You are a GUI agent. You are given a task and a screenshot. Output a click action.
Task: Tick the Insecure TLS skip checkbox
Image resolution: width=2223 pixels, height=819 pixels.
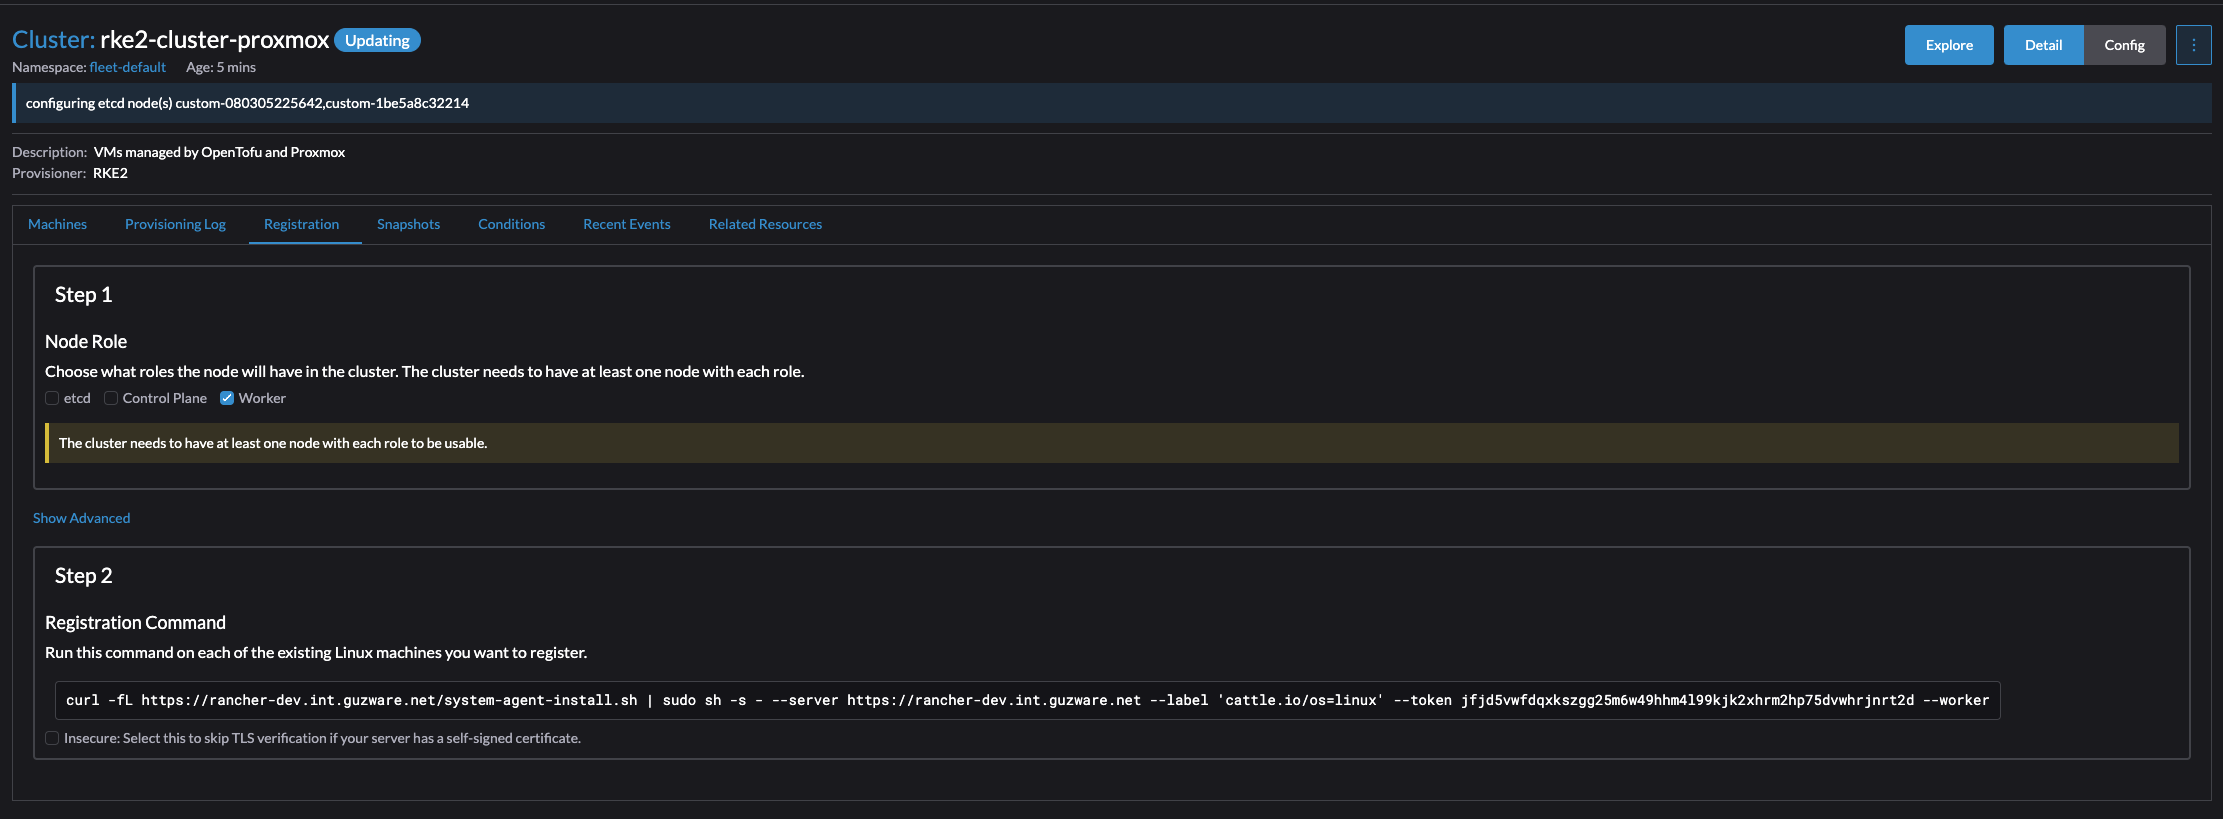click(x=52, y=738)
